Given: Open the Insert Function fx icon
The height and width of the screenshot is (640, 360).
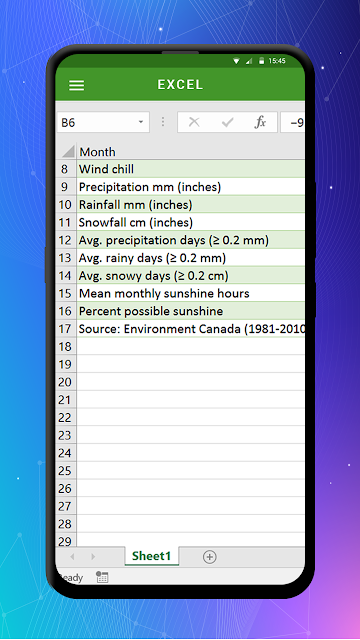Looking at the screenshot, I should click(260, 122).
